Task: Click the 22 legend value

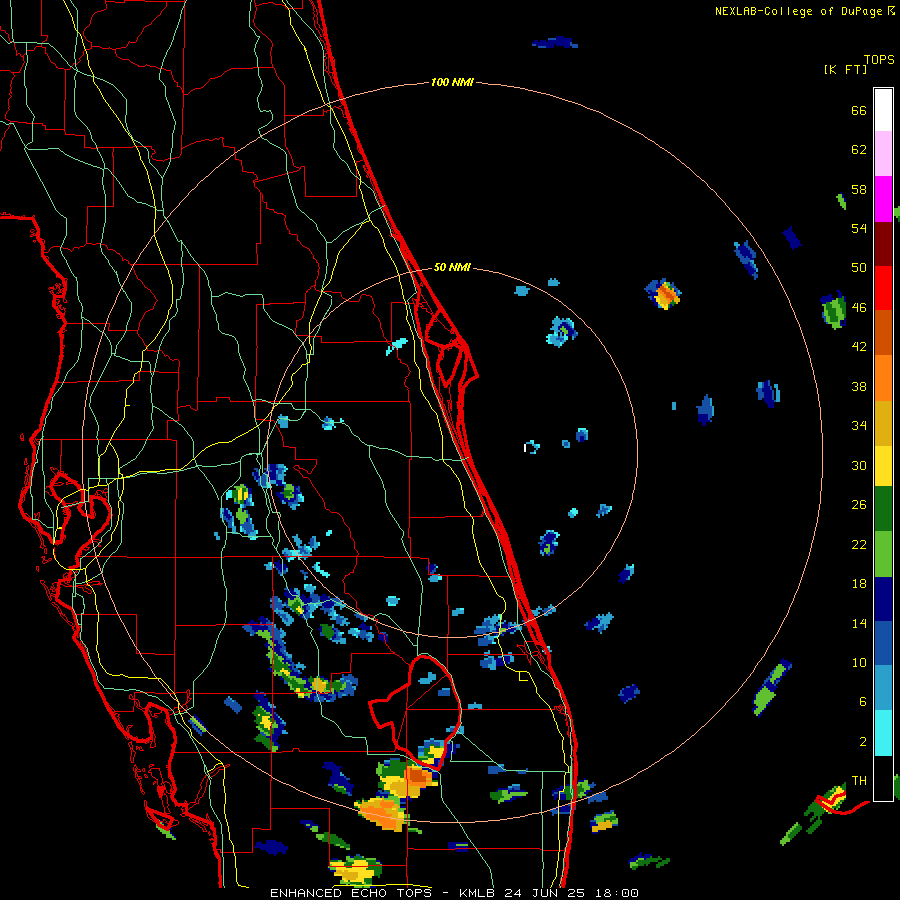Action: click(859, 545)
